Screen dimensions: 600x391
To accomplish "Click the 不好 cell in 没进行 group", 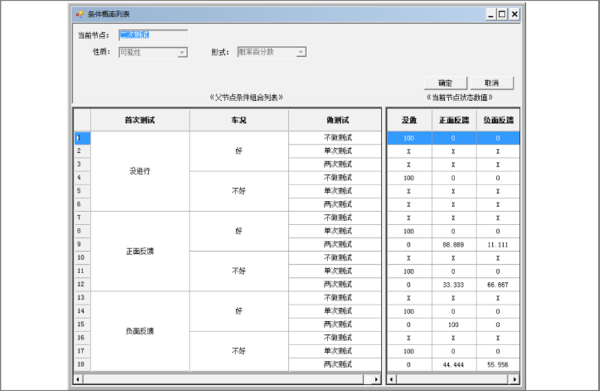I will 239,191.
